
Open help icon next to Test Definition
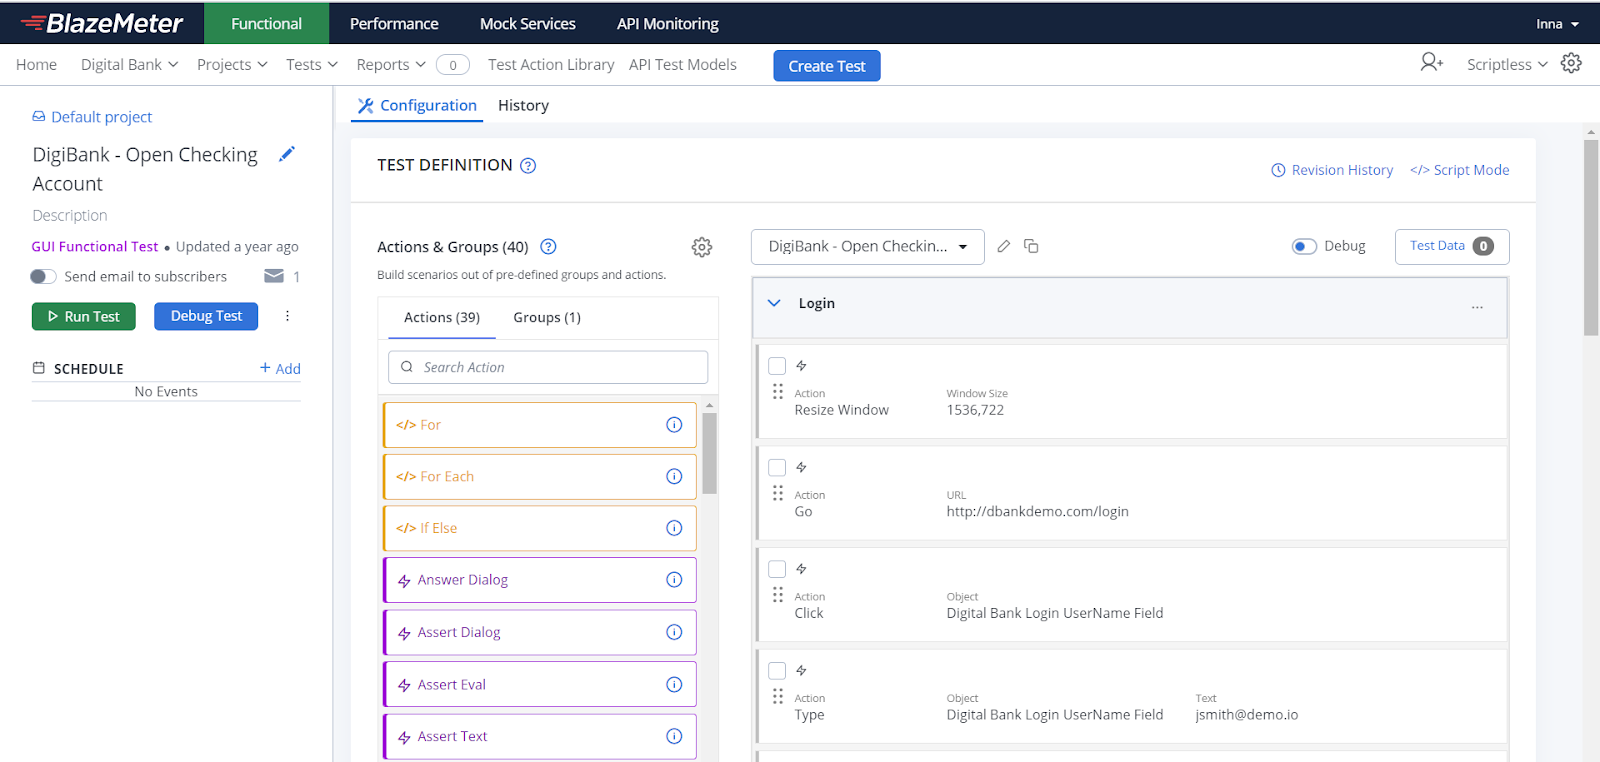point(528,166)
